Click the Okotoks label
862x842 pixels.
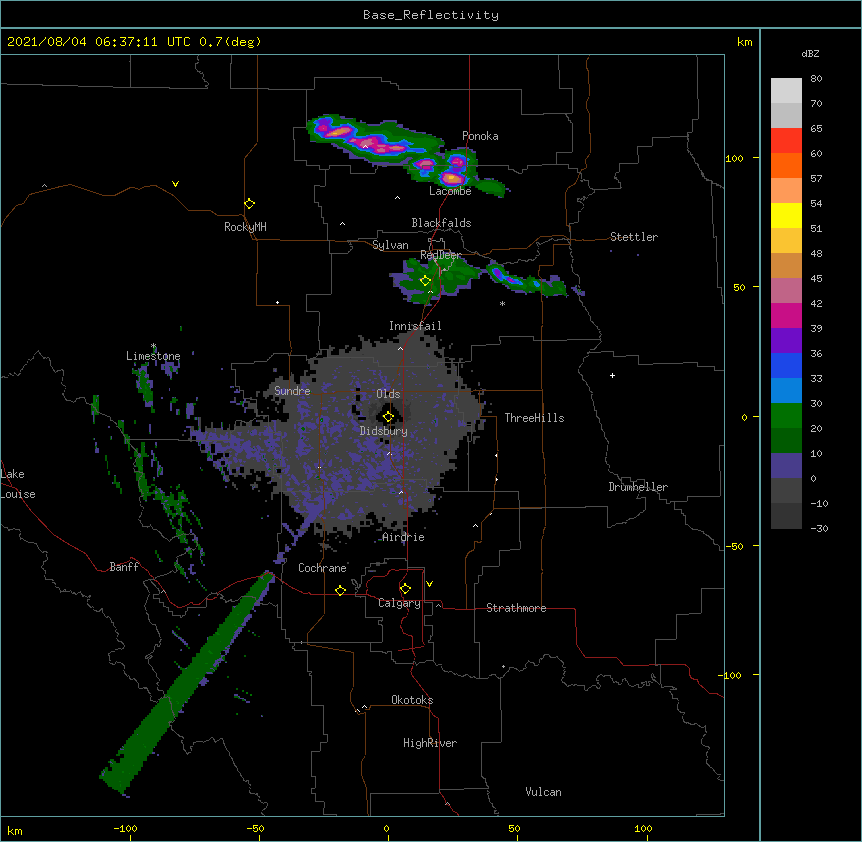coord(412,700)
